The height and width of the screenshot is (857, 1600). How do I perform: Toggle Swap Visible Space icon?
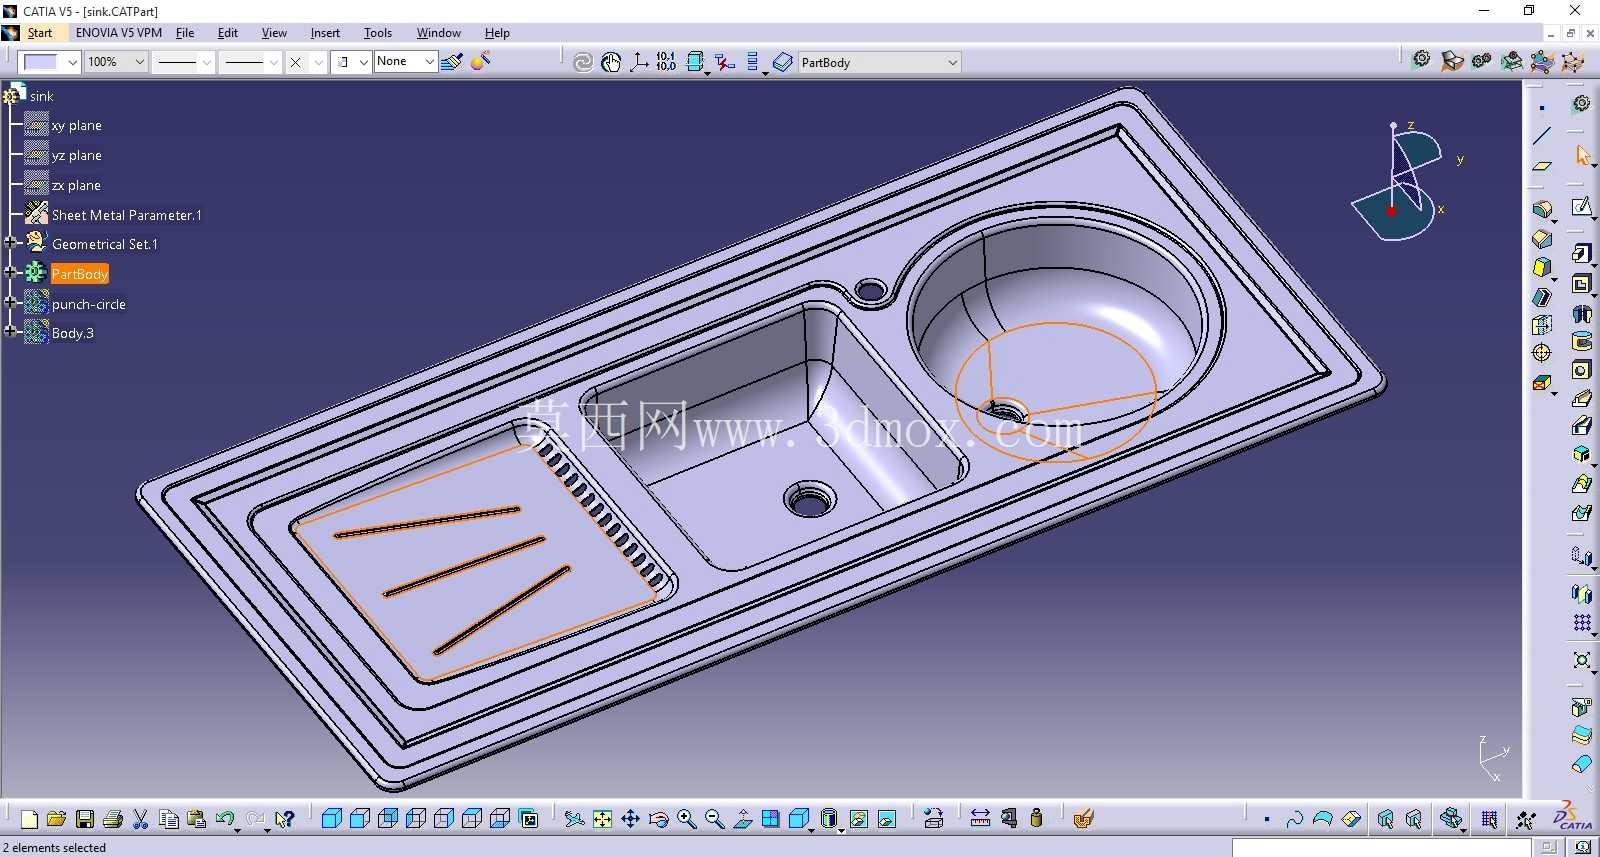coord(886,820)
